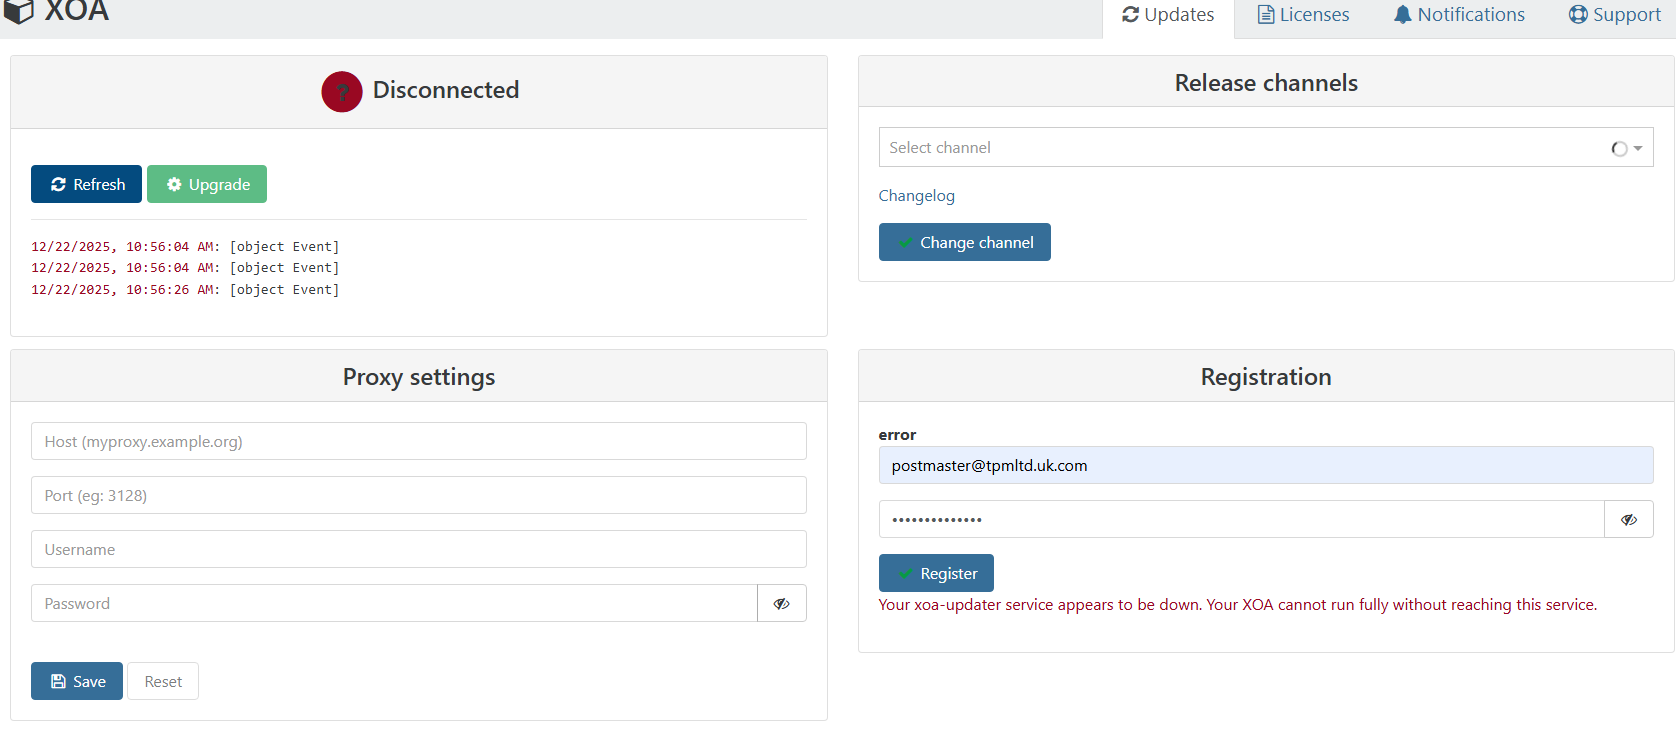Click the Support lifebuoy icon
This screenshot has width=1676, height=749.
tap(1578, 15)
